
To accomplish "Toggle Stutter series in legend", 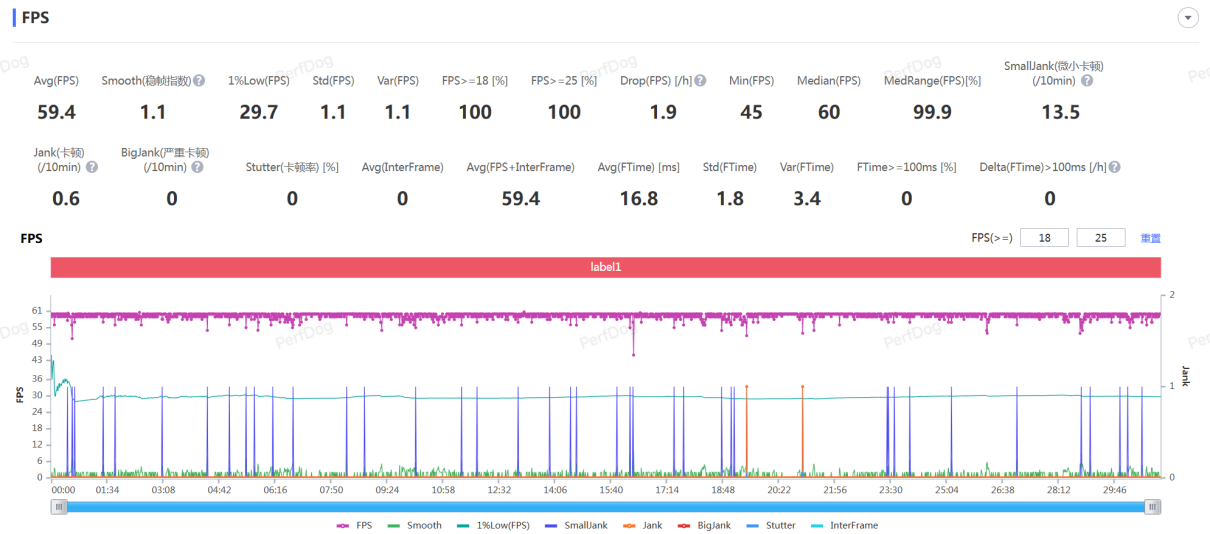I will tap(771, 525).
